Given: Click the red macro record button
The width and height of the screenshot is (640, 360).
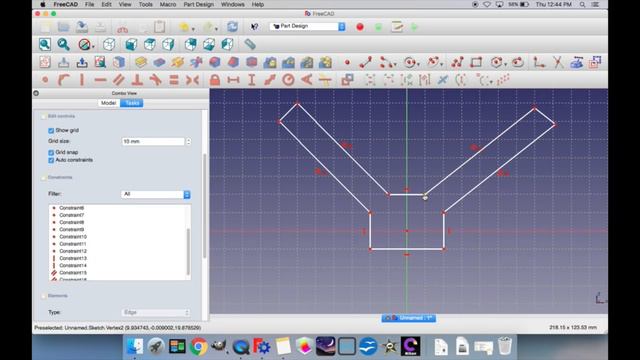Looking at the screenshot, I should 360,27.
